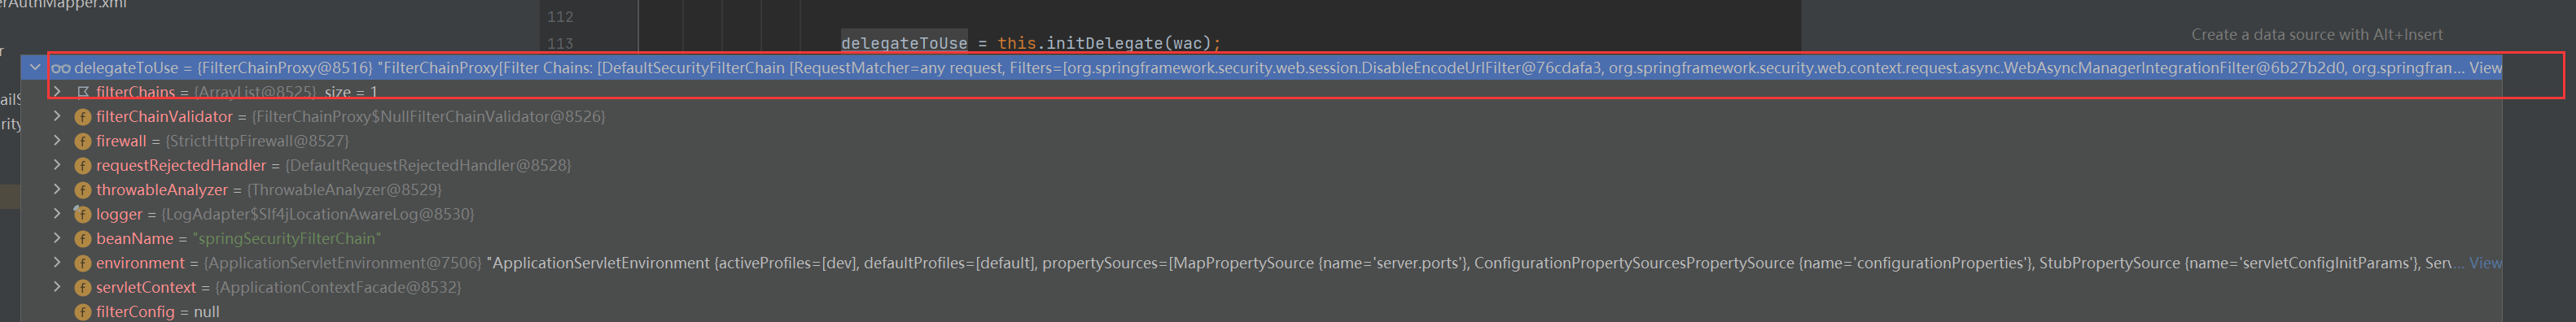Click the initDelegate(wac) code line

(1031, 43)
